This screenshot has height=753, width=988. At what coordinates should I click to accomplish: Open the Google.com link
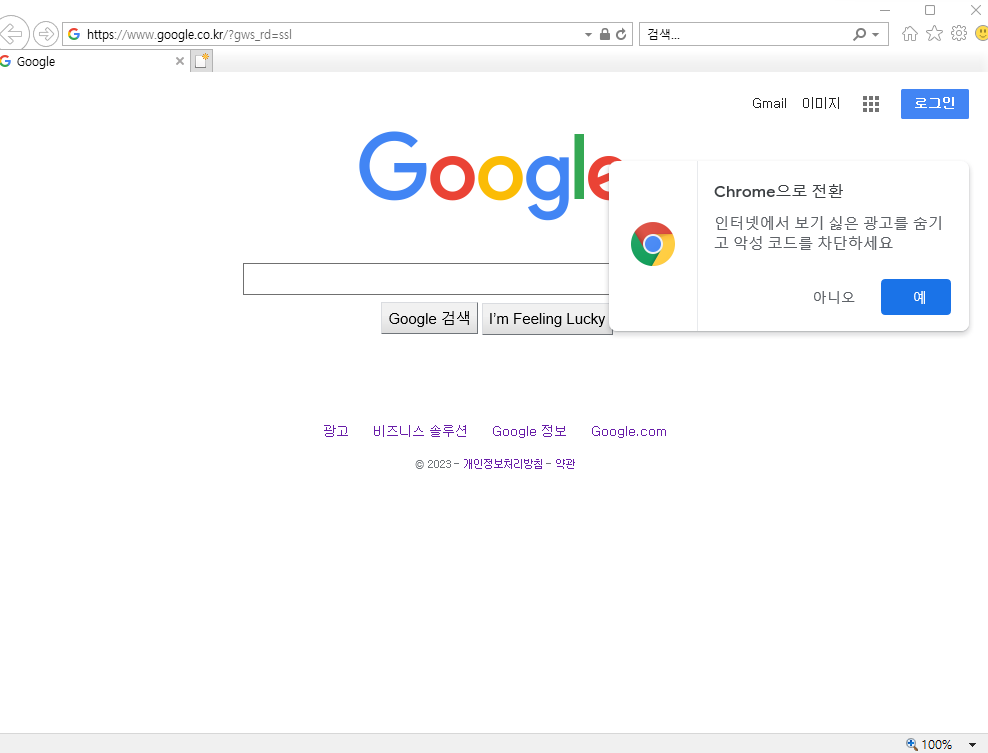point(629,431)
